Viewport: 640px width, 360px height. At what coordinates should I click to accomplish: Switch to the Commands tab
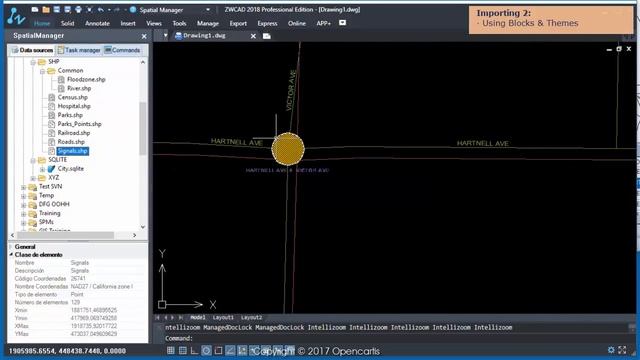122,50
